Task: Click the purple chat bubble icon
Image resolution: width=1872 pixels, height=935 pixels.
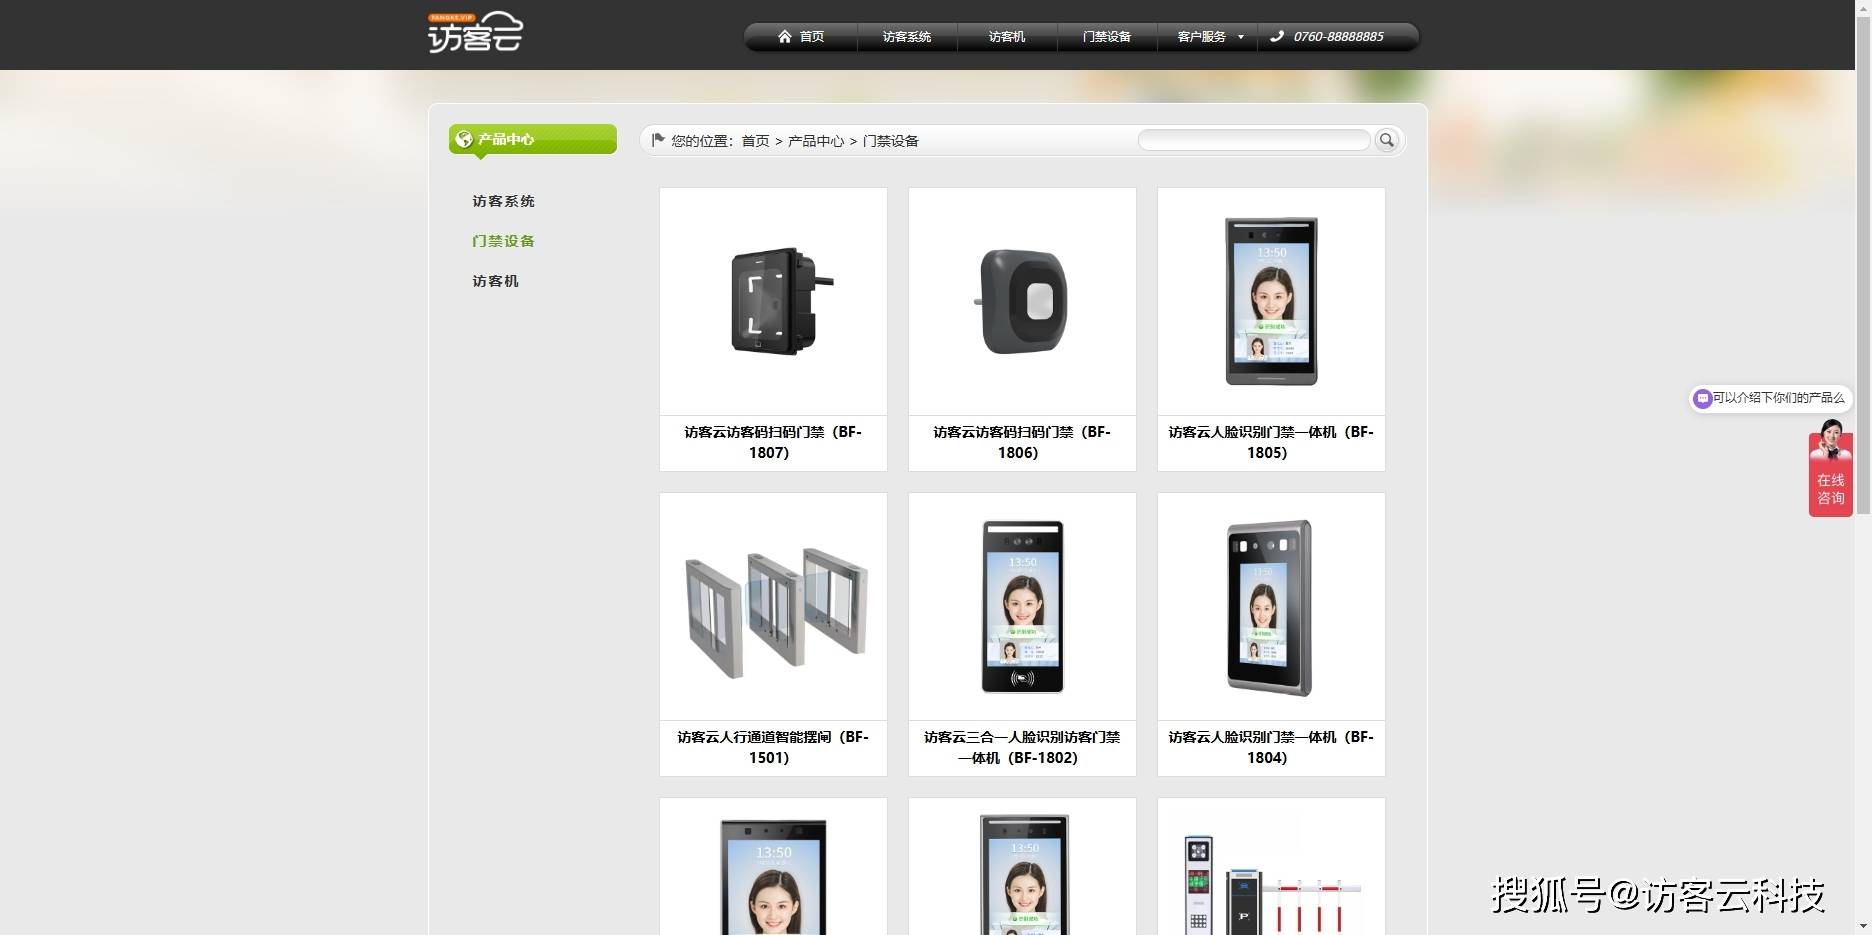Action: point(1702,399)
